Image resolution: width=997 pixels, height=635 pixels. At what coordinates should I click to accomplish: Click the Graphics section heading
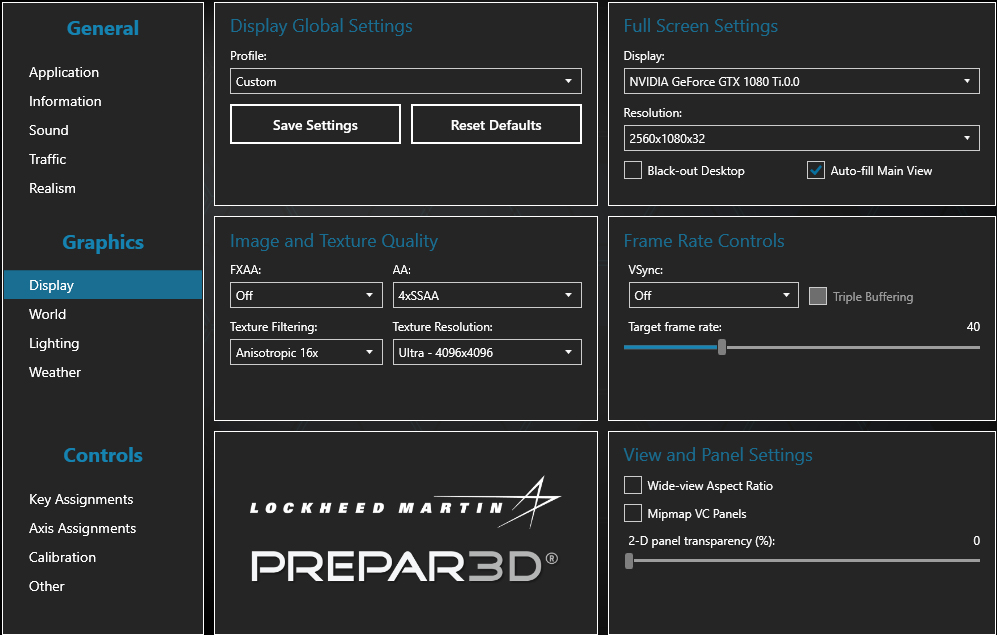click(x=103, y=242)
